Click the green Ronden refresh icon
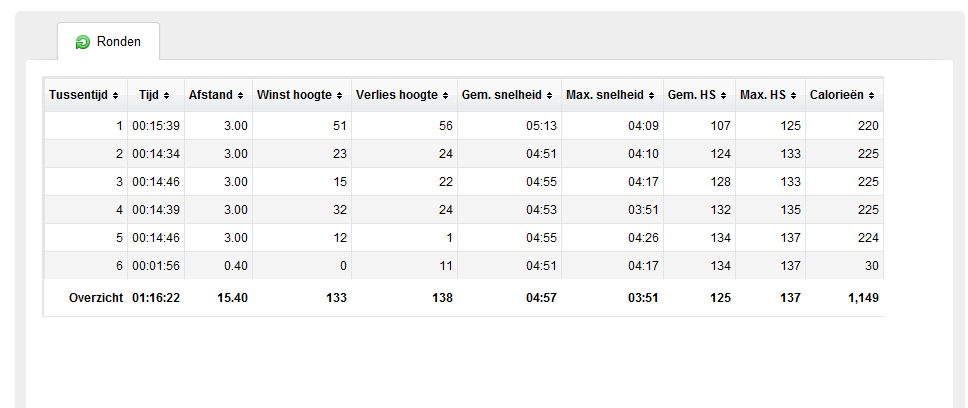968x408 pixels. tap(83, 42)
